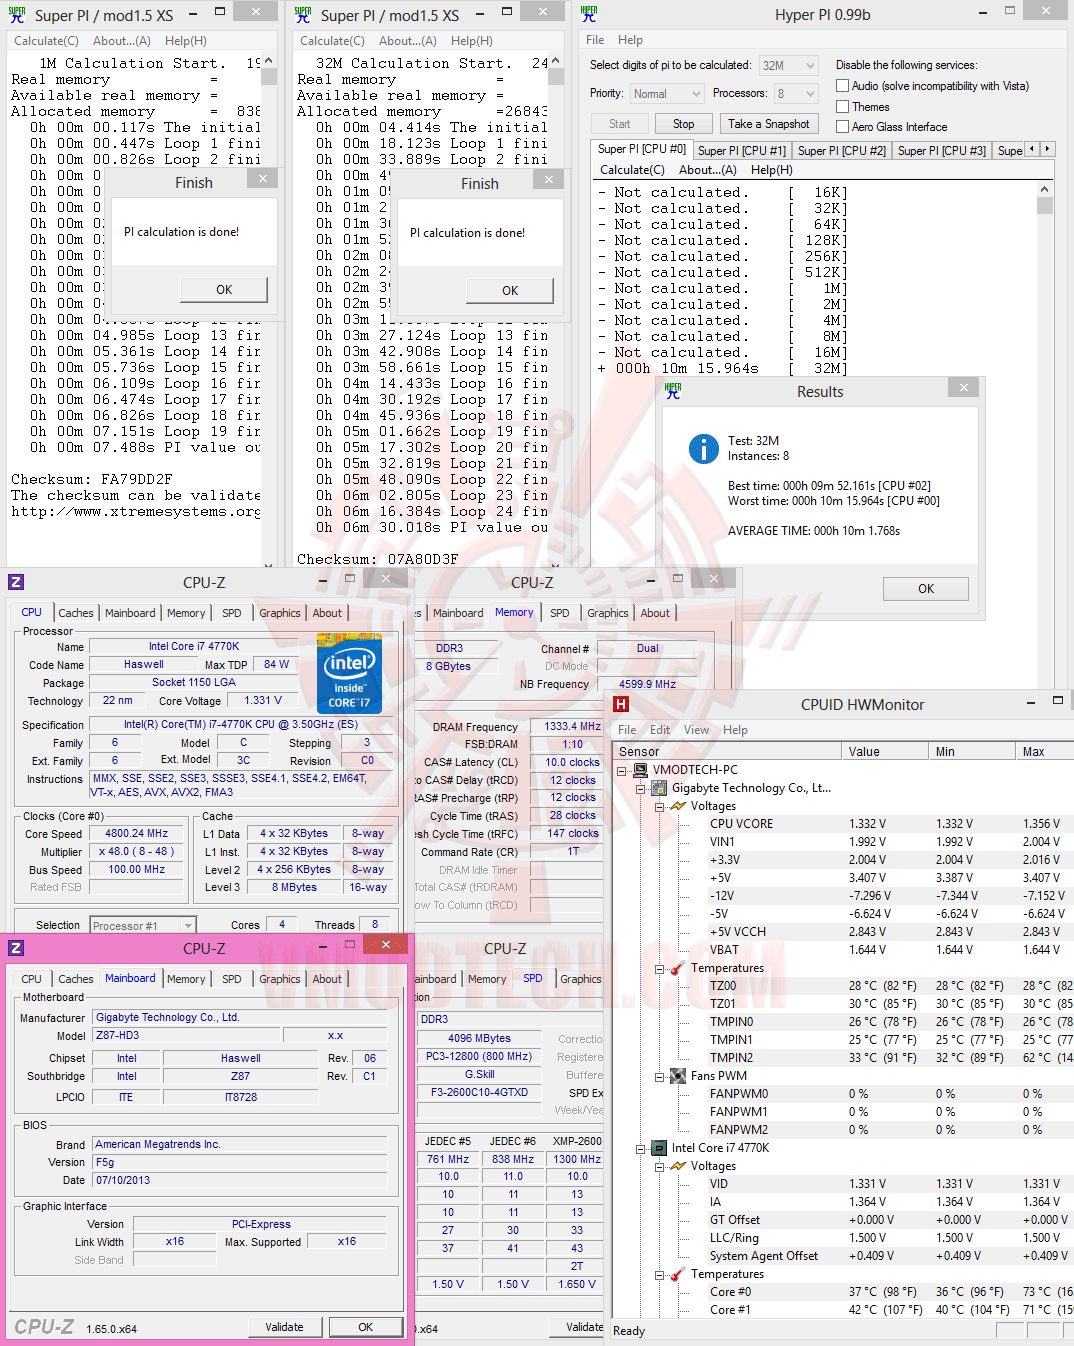This screenshot has width=1074, height=1346.
Task: Switch to Super PI [CPU #2] tab
Action: (x=841, y=151)
